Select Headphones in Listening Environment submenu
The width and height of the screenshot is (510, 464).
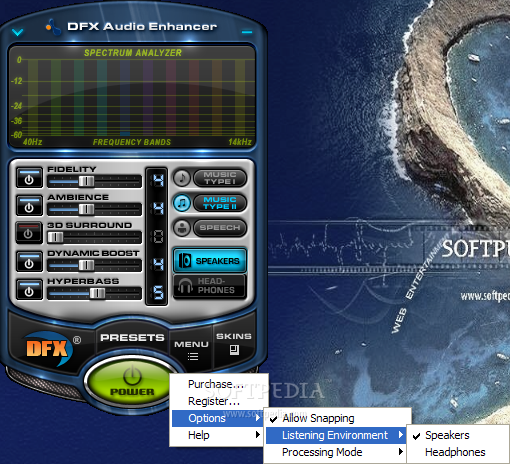point(458,452)
